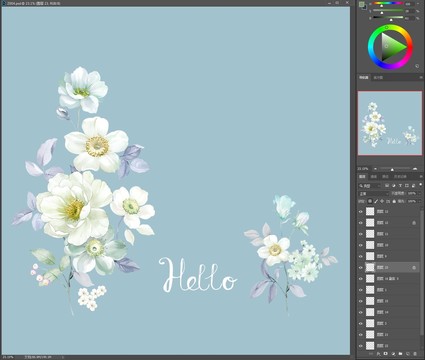Image resolution: width=425 pixels, height=360 pixels.
Task: Click the lock icon on the highlighted layer
Action: pos(414,267)
